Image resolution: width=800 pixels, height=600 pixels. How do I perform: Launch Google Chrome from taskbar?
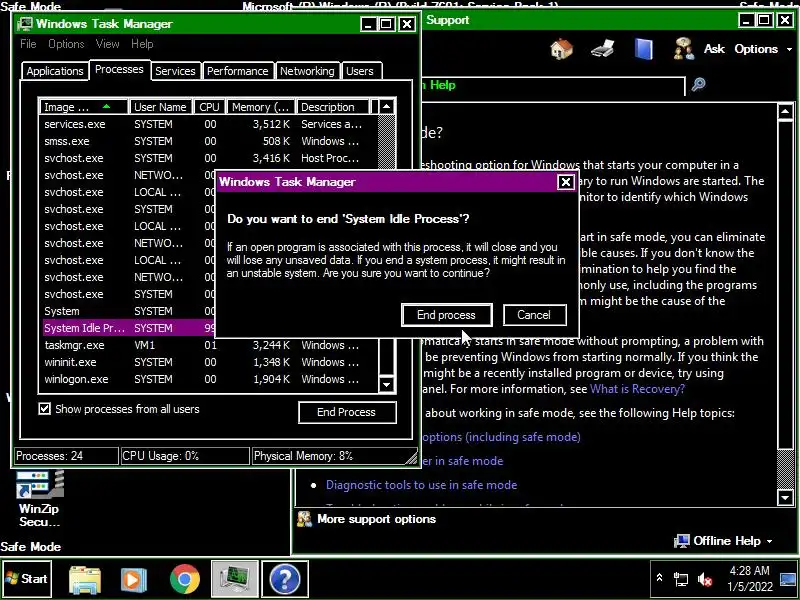click(185, 579)
